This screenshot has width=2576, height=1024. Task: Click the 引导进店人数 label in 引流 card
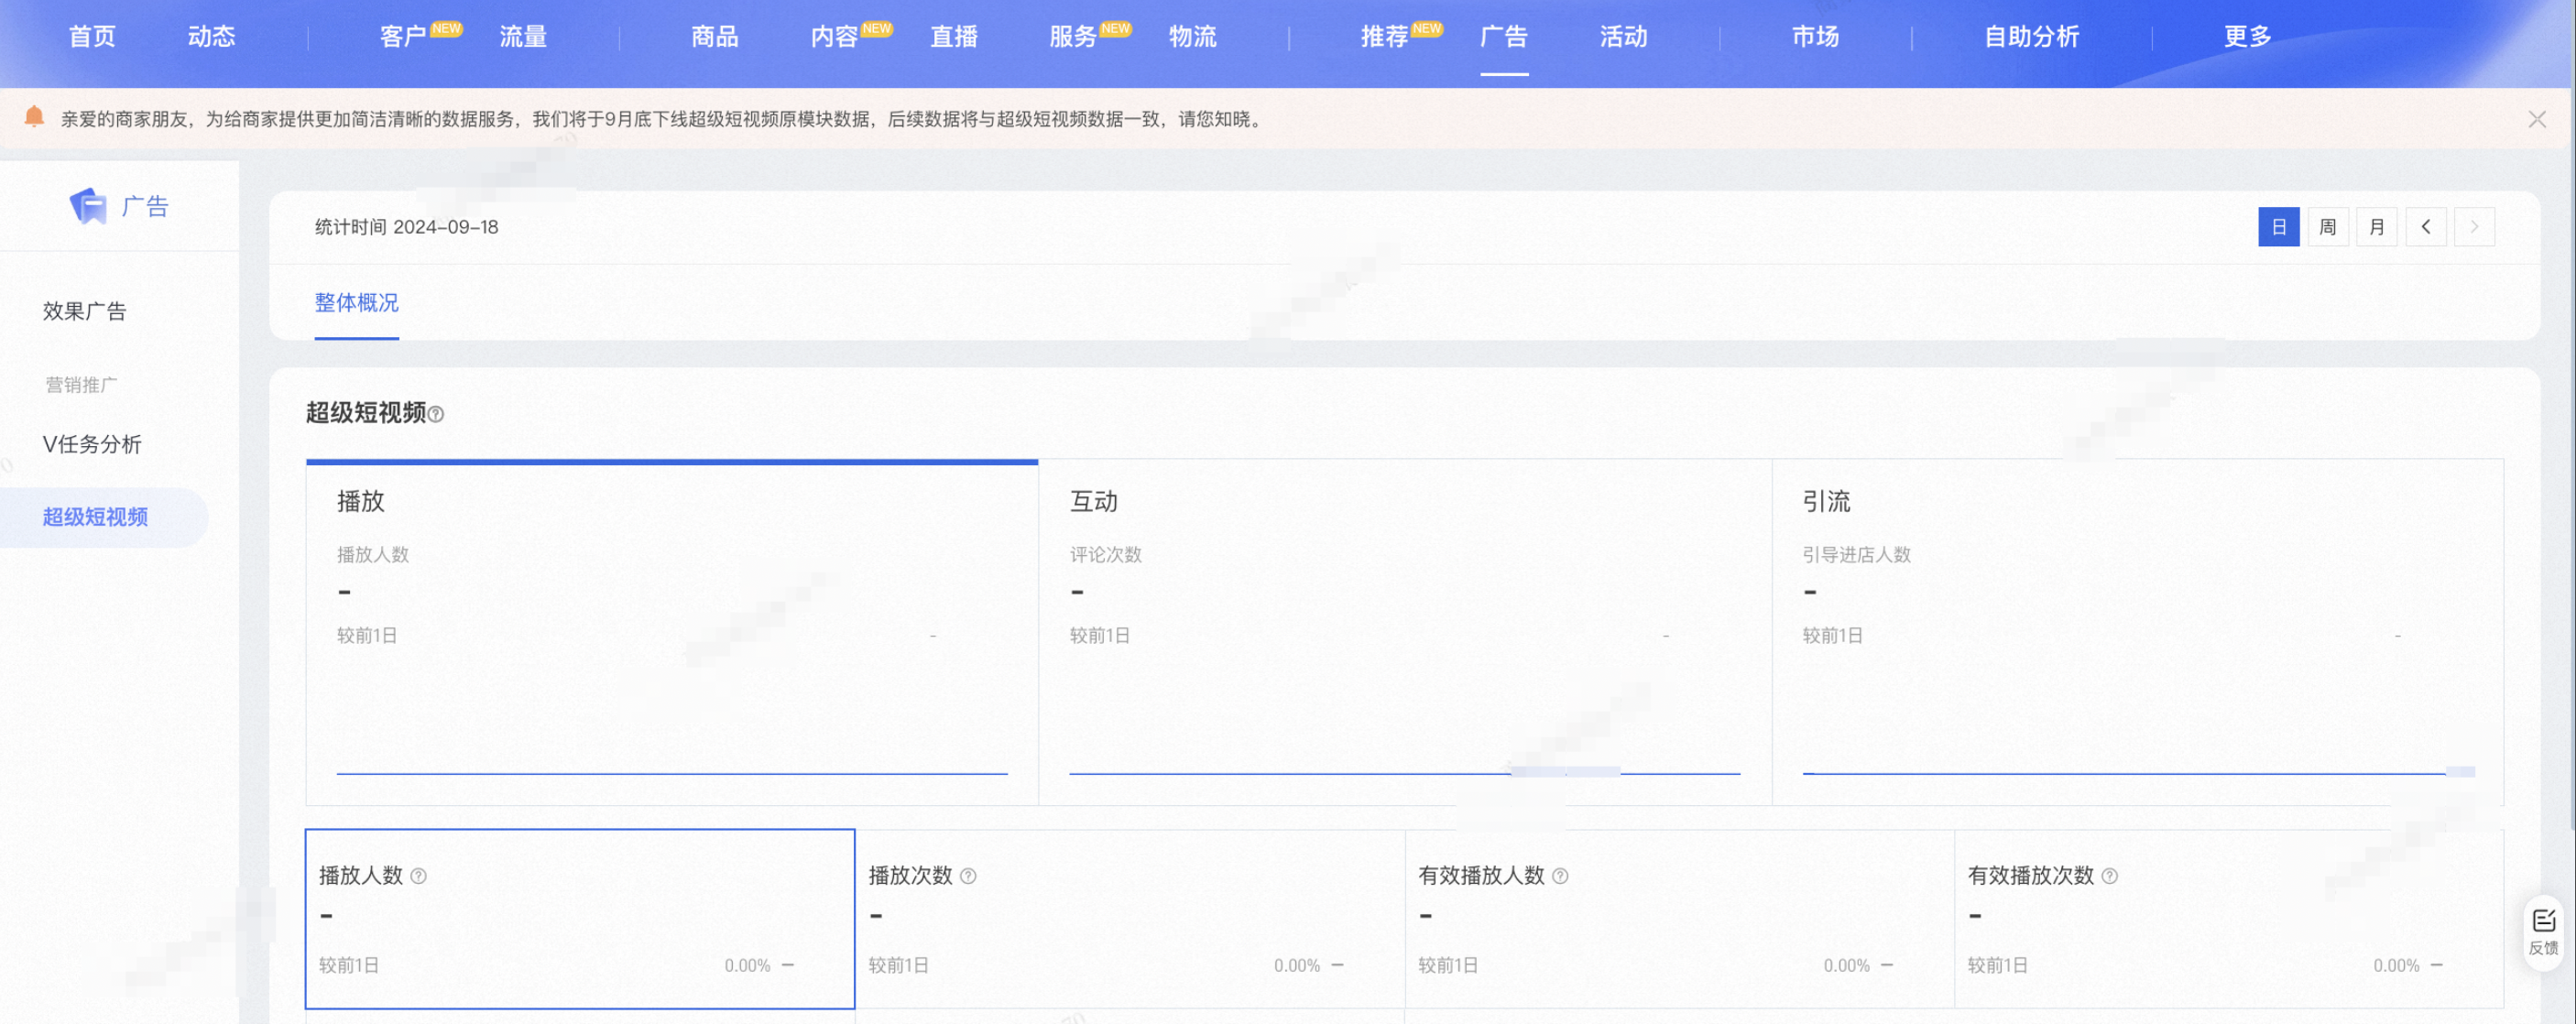tap(1856, 555)
